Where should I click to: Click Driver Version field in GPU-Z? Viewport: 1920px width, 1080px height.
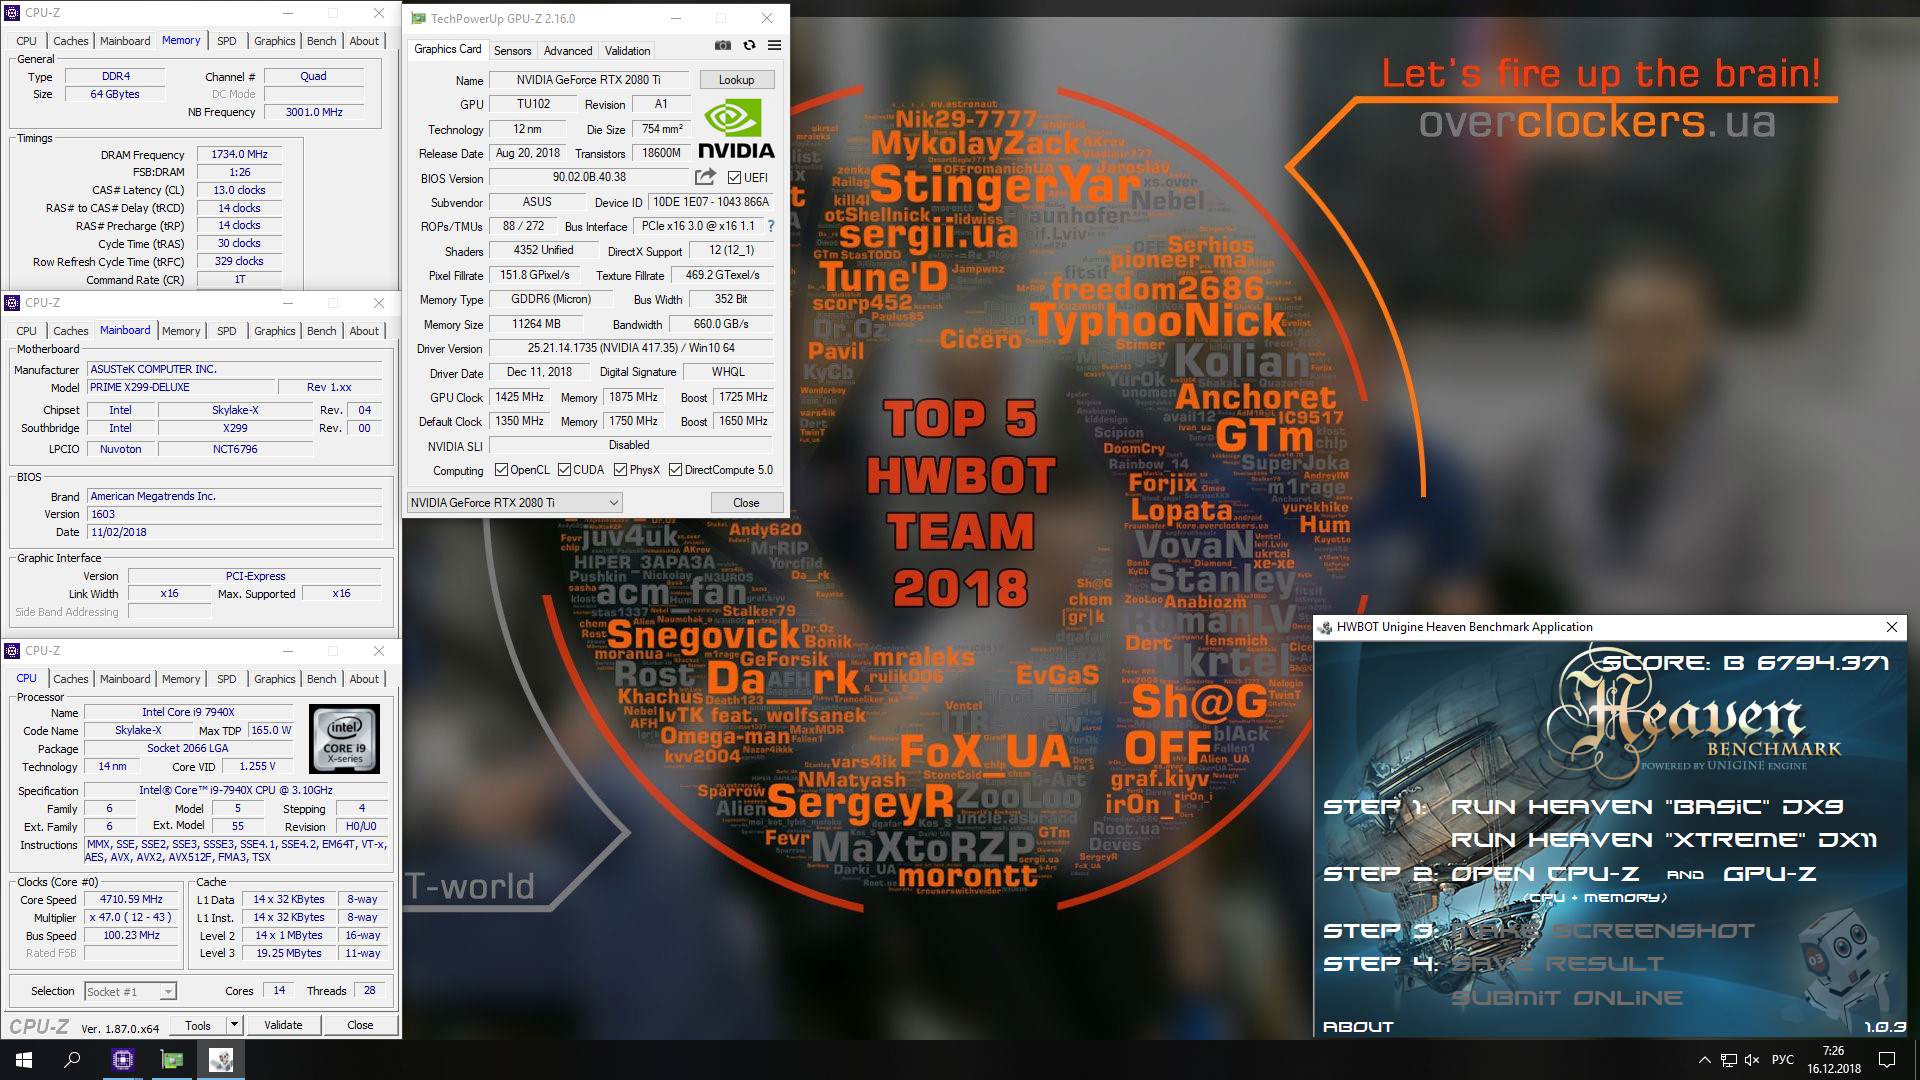[631, 348]
